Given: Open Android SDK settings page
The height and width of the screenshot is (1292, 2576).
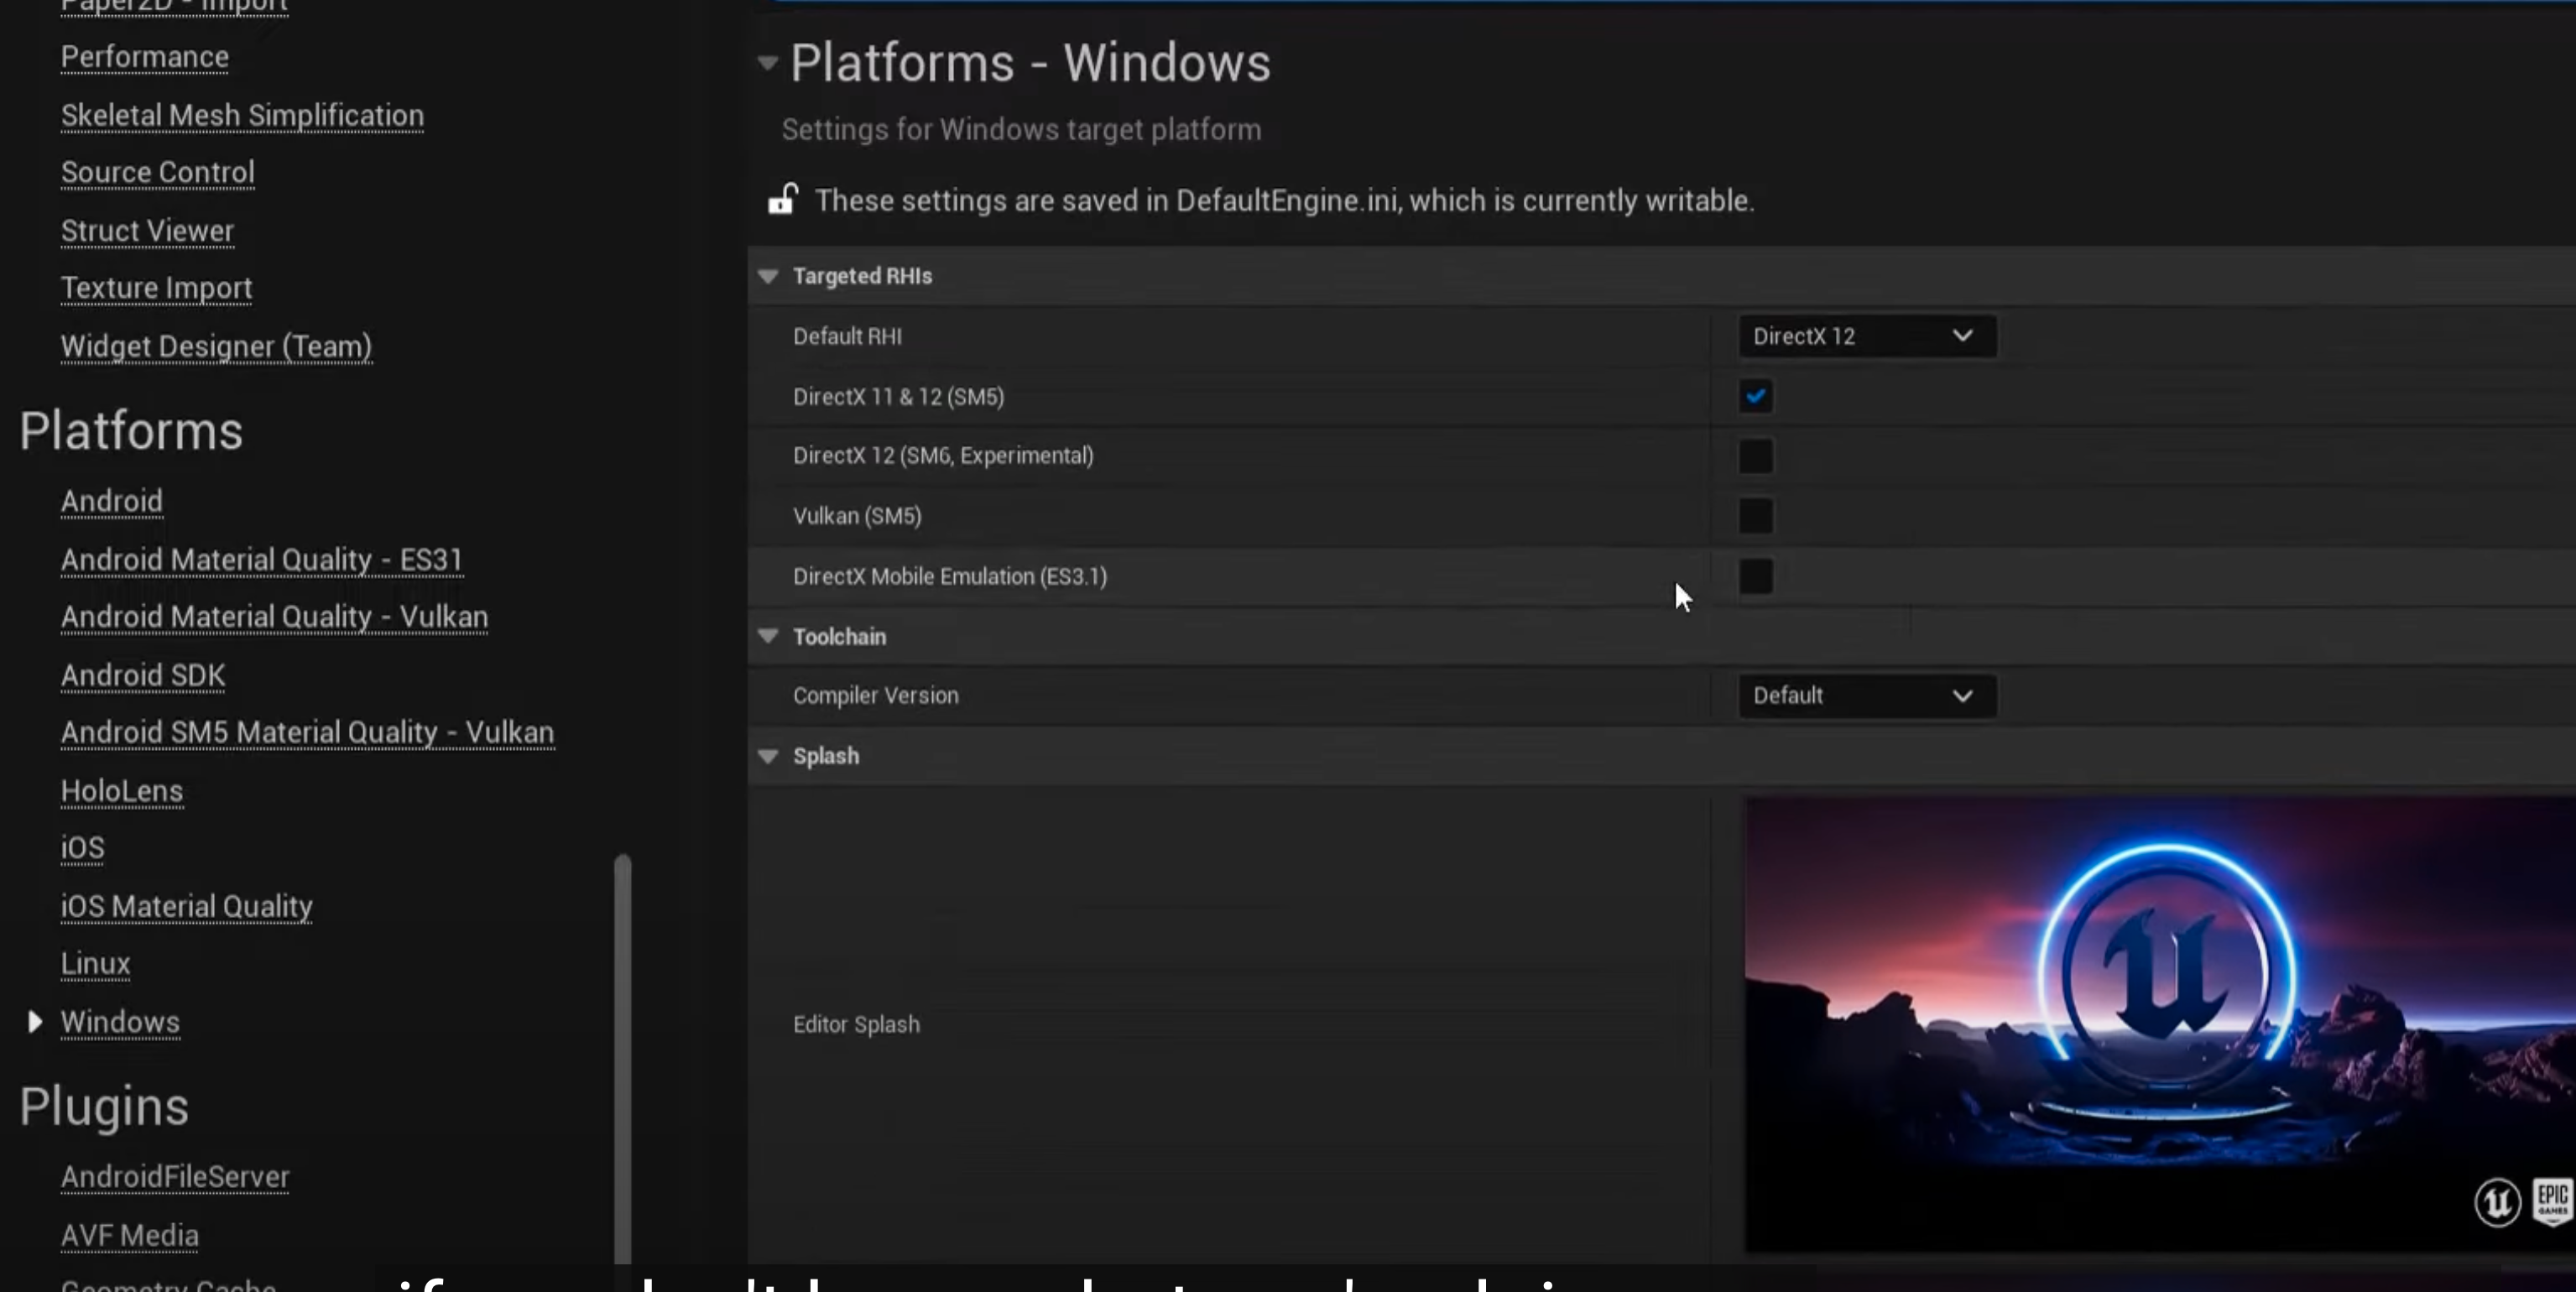Looking at the screenshot, I should coord(143,675).
